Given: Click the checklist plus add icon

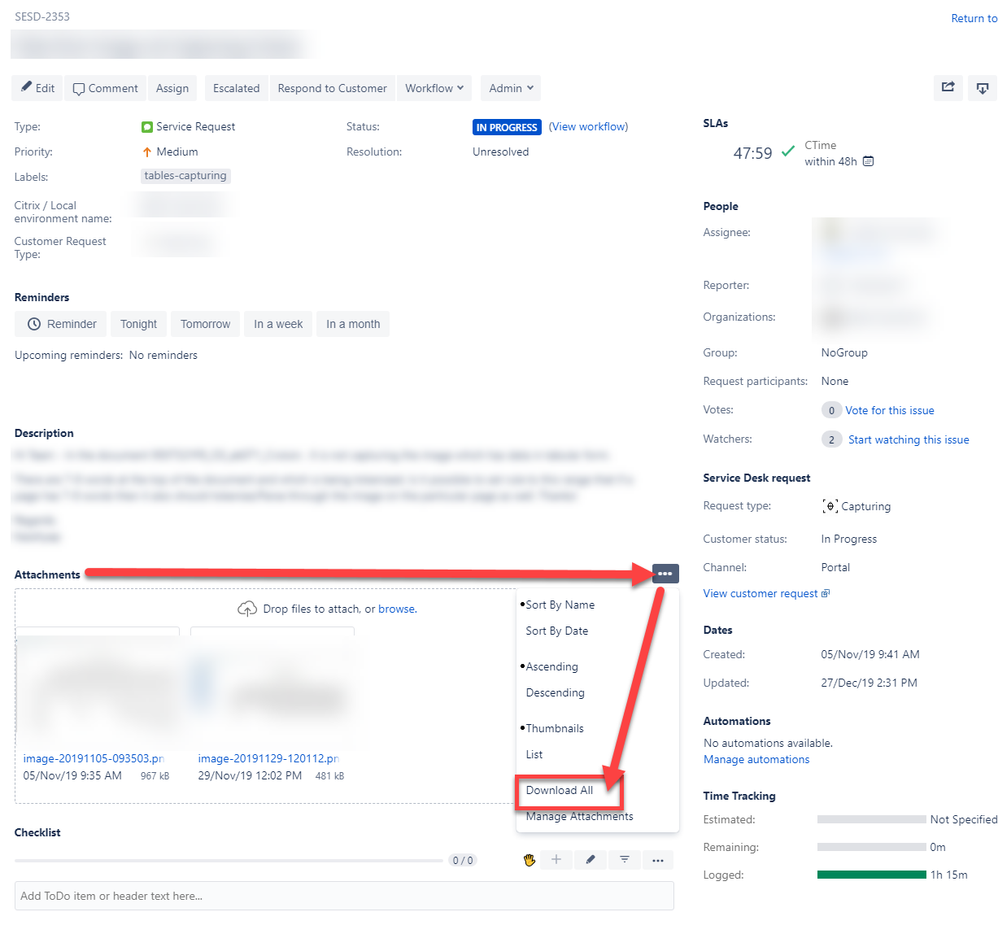Looking at the screenshot, I should 556,860.
